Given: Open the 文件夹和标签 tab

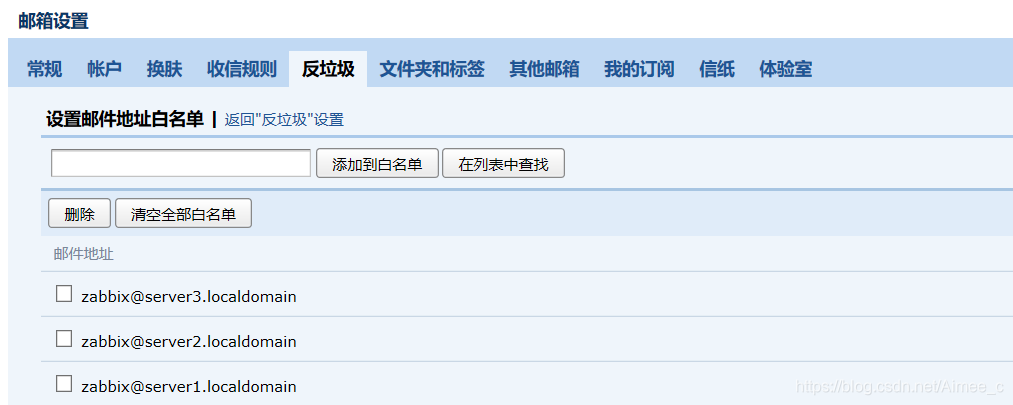Looking at the screenshot, I should pyautogui.click(x=432, y=69).
